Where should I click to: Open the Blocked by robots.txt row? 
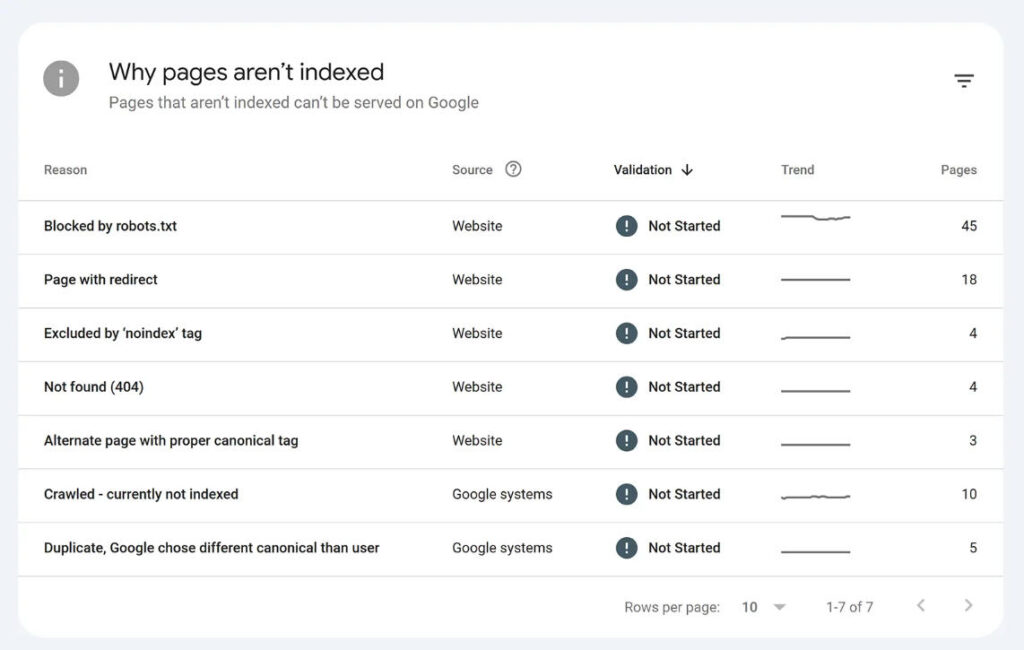point(511,227)
